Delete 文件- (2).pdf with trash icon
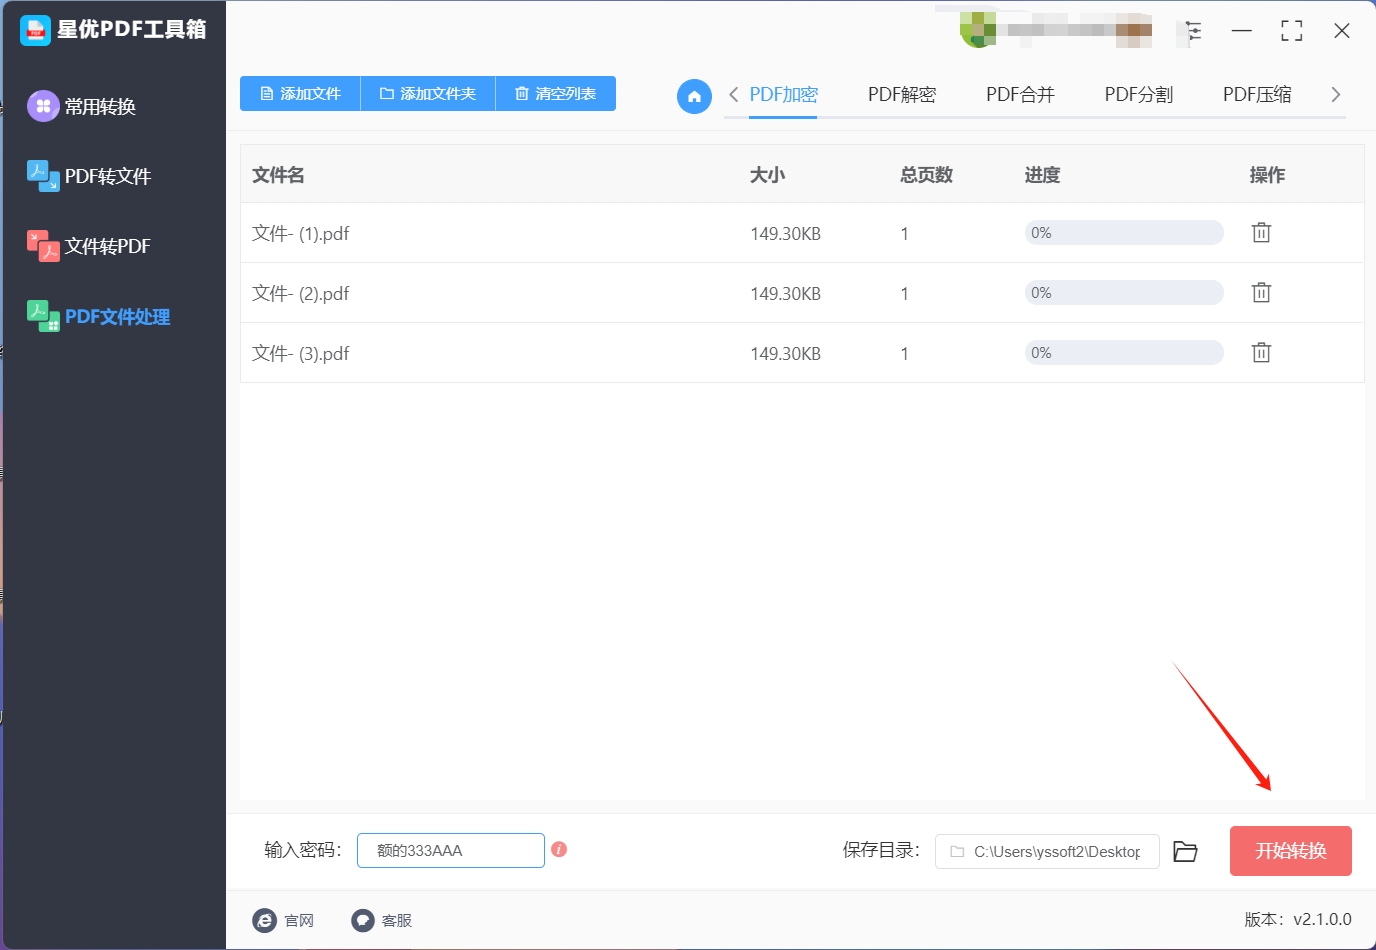The width and height of the screenshot is (1376, 950). 1261,292
